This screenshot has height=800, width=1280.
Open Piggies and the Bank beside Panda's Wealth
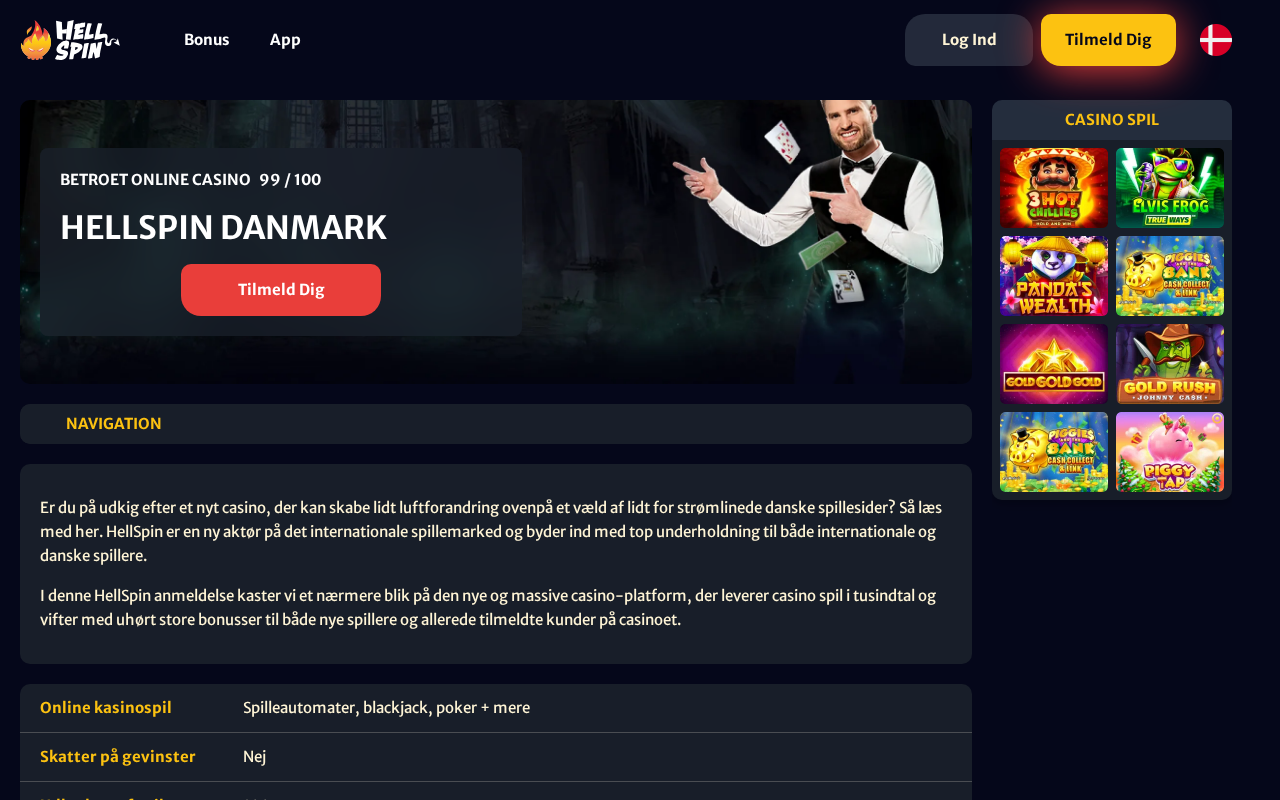1170,276
